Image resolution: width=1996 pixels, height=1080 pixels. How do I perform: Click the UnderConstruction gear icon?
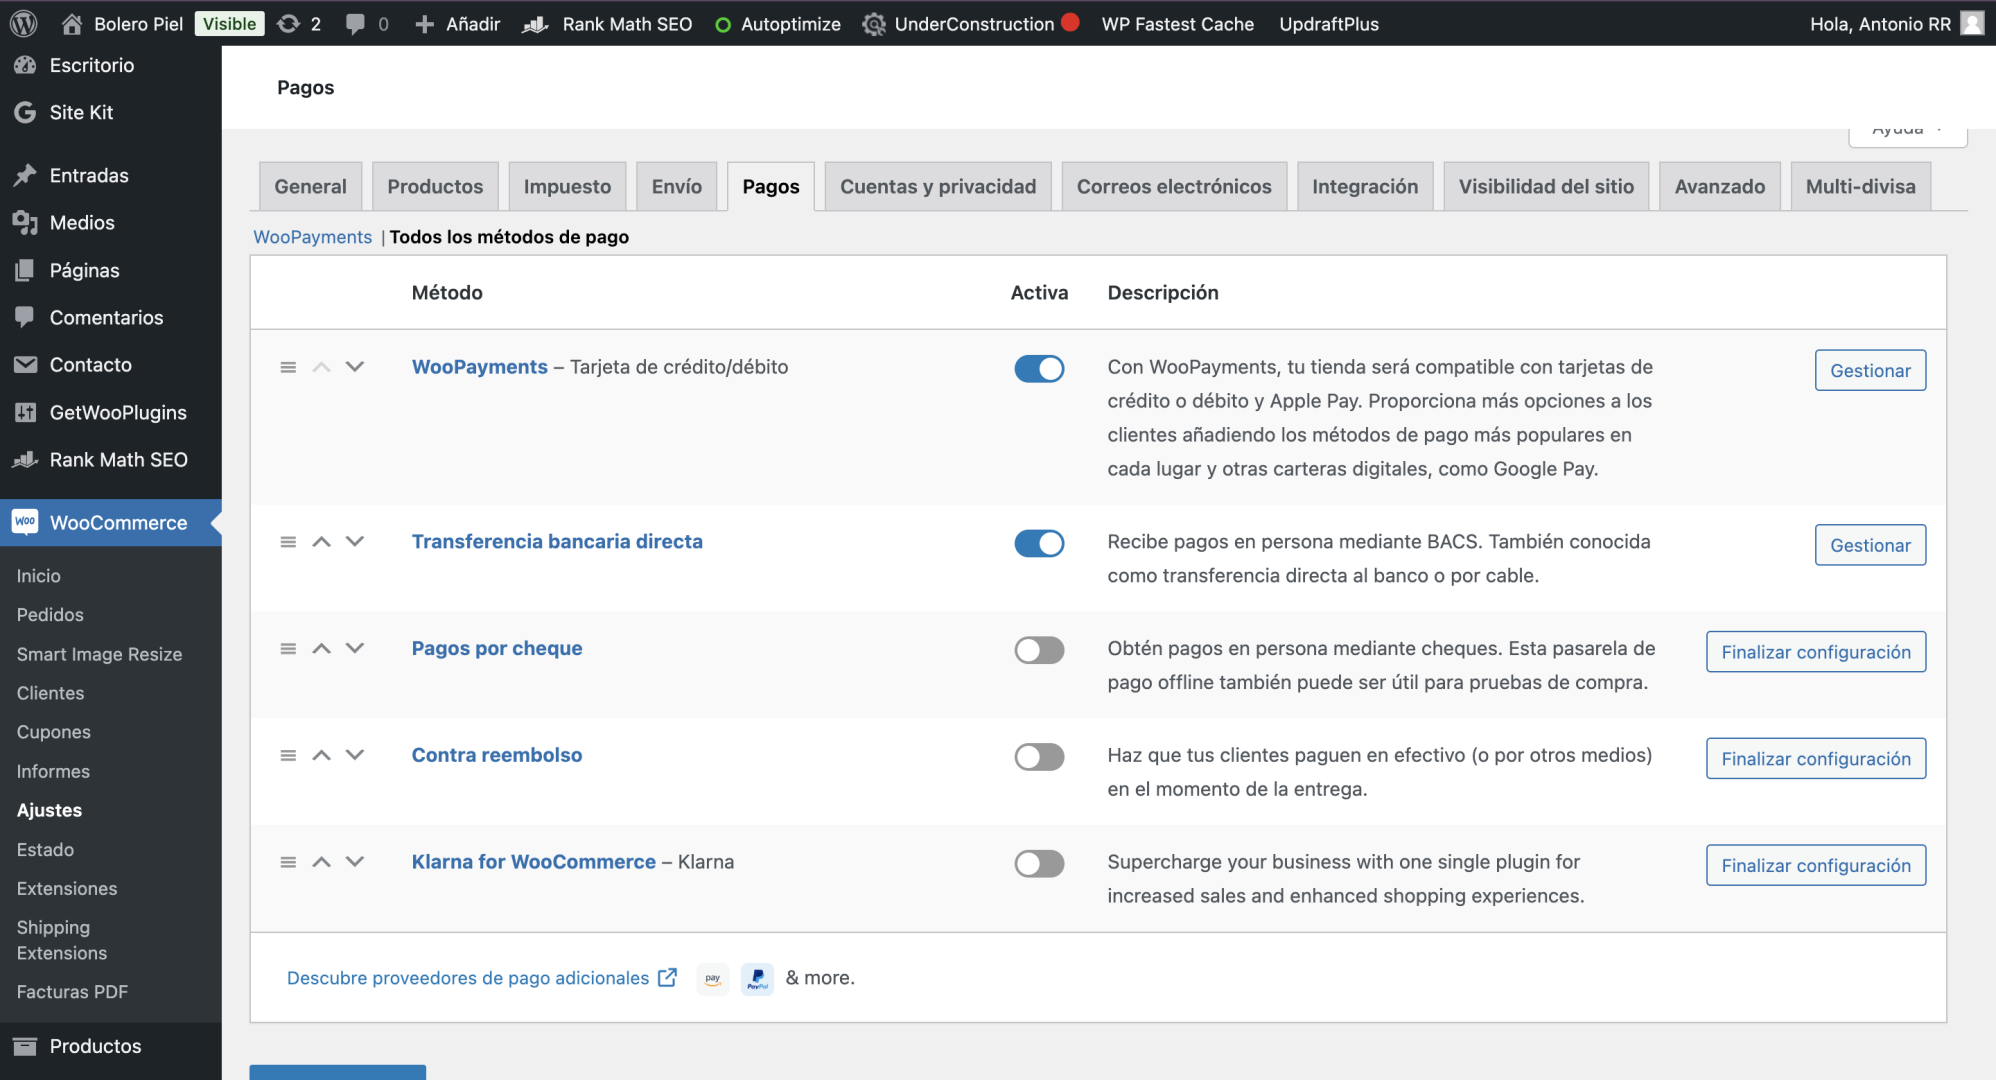tap(874, 24)
